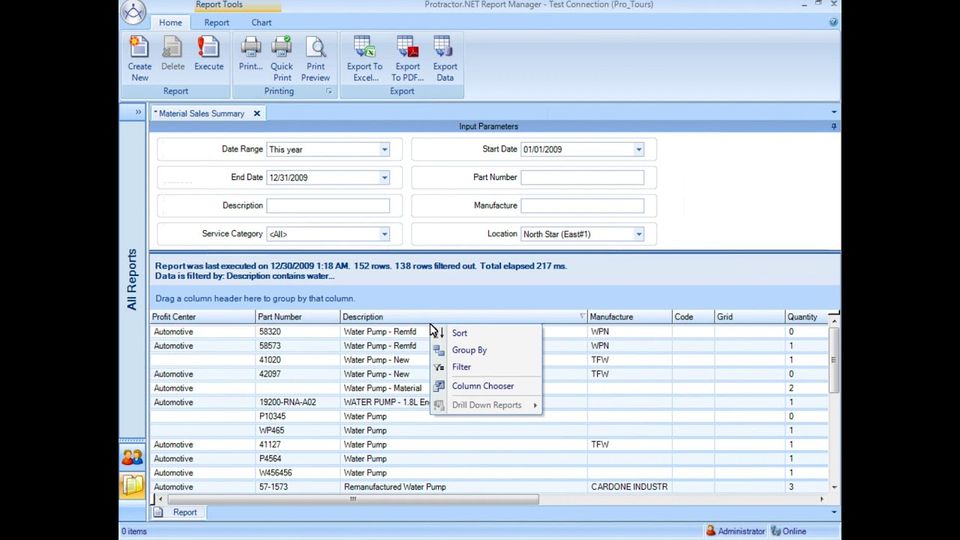This screenshot has width=960, height=540.
Task: Click the horizontal scrollbar of the grid
Action: pyautogui.click(x=352, y=499)
